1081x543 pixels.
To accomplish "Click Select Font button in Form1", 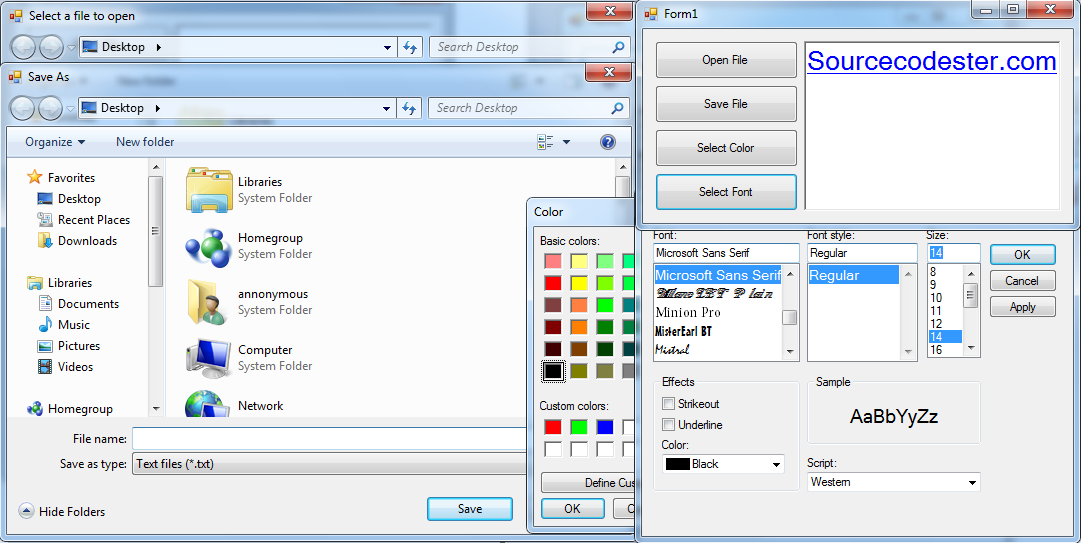I will (726, 192).
